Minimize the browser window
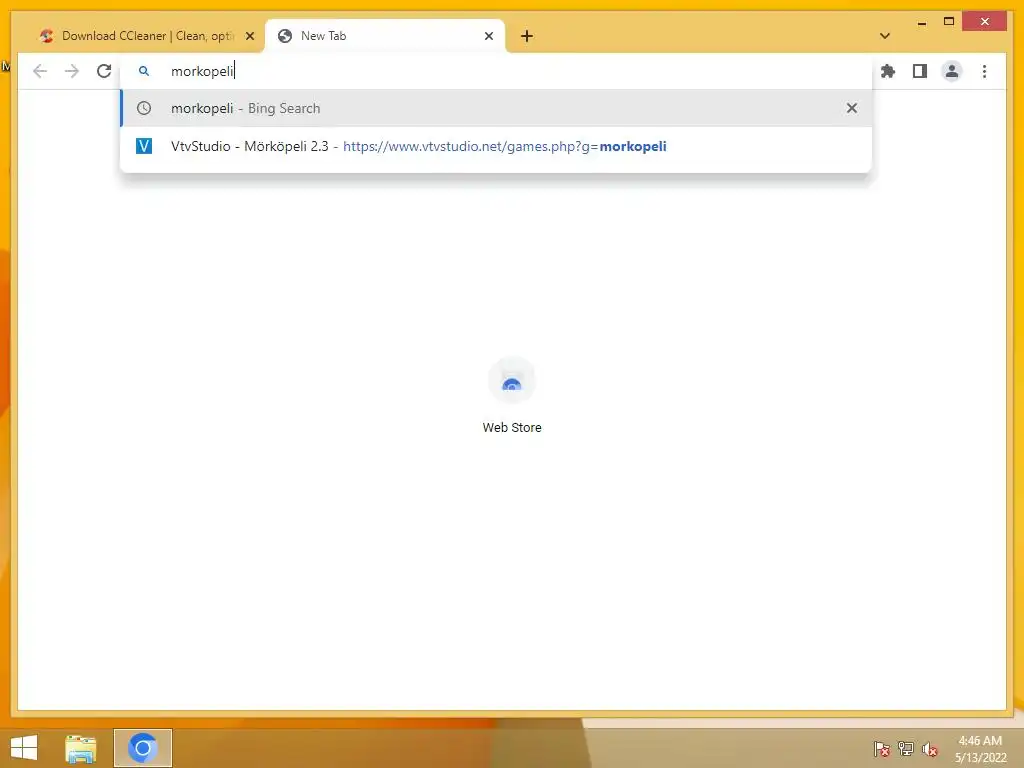This screenshot has height=768, width=1024. [921, 22]
